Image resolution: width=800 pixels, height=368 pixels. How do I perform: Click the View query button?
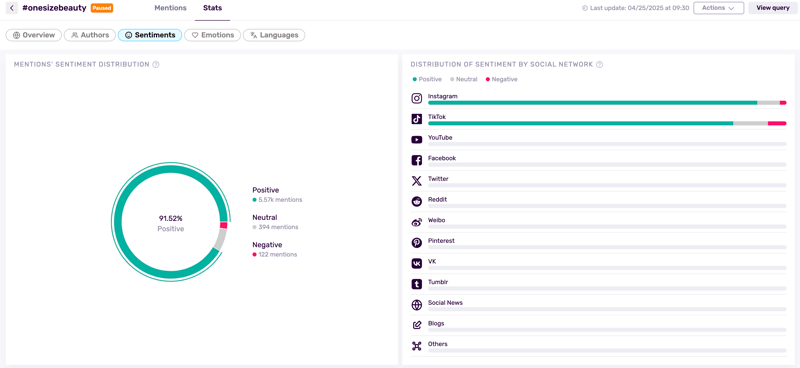(x=773, y=8)
